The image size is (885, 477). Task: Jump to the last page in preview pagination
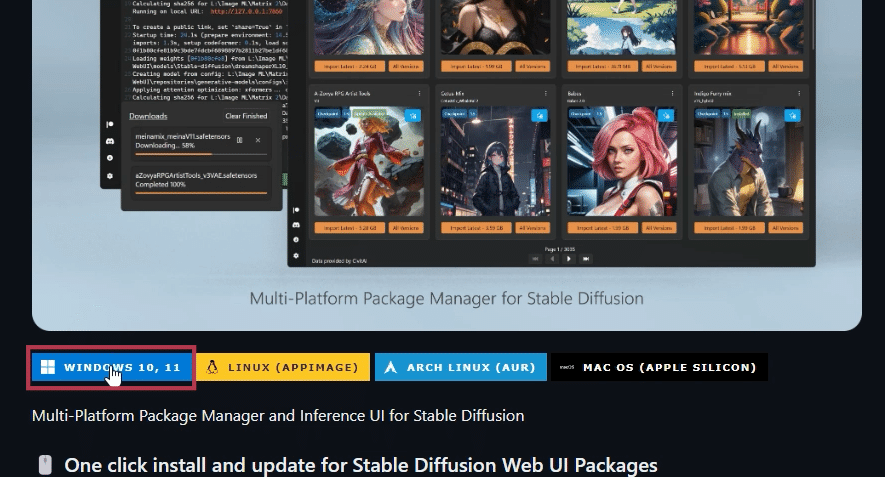586,259
